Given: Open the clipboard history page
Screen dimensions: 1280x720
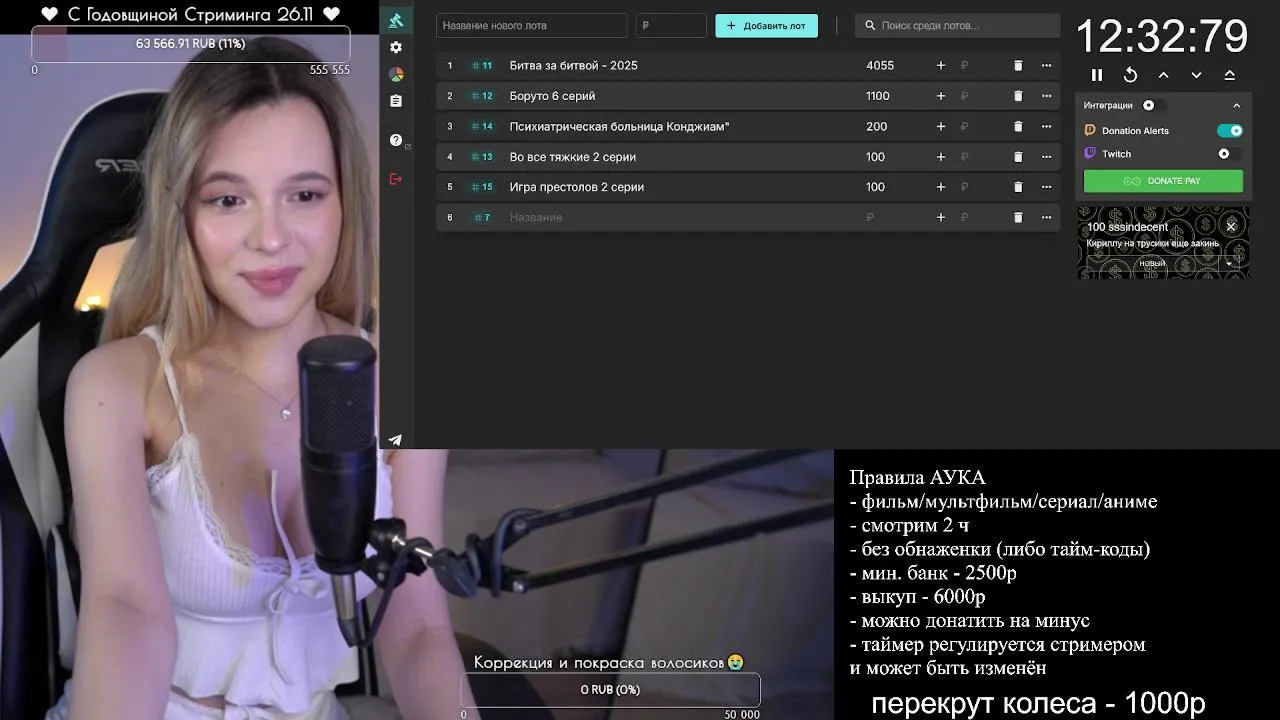Looking at the screenshot, I should pyautogui.click(x=396, y=101).
